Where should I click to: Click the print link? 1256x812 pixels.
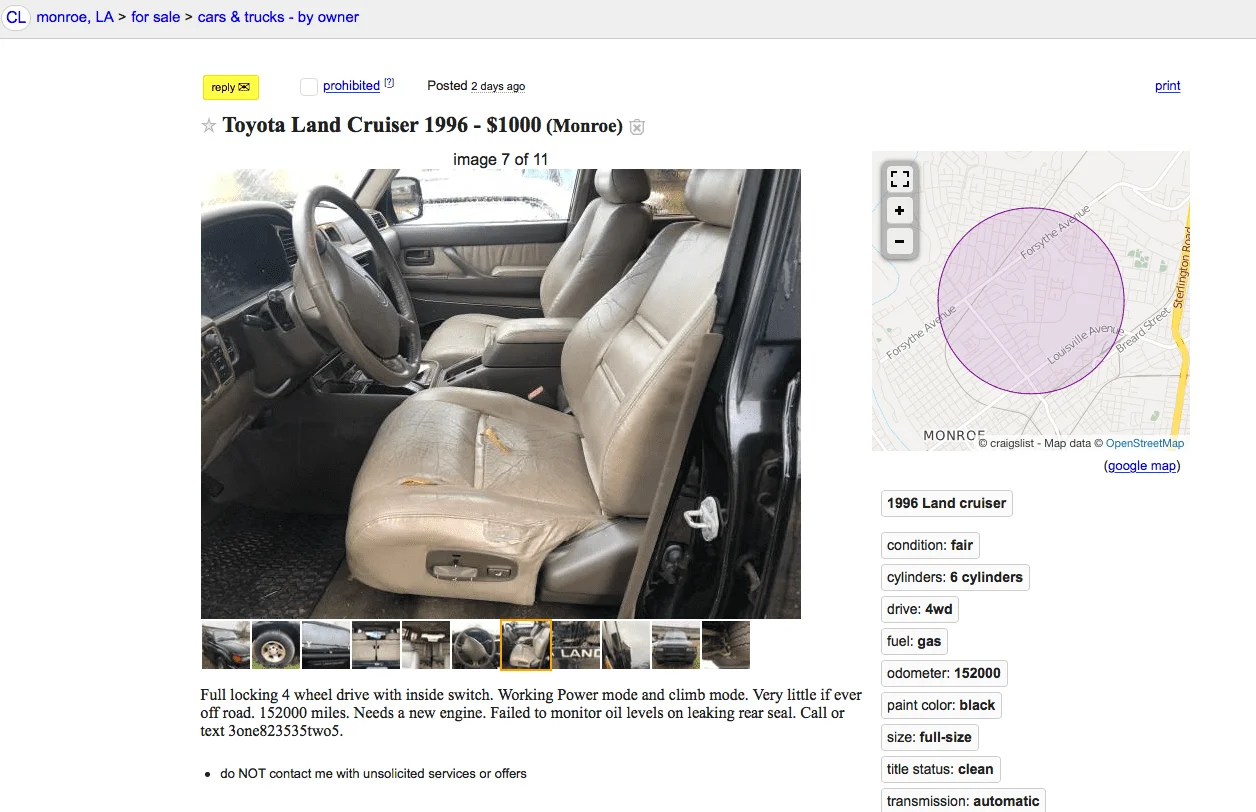pos(1168,86)
